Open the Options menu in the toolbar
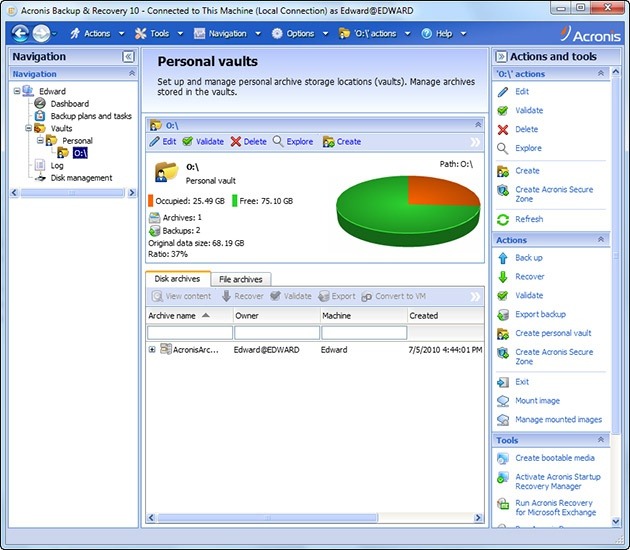 (x=300, y=33)
